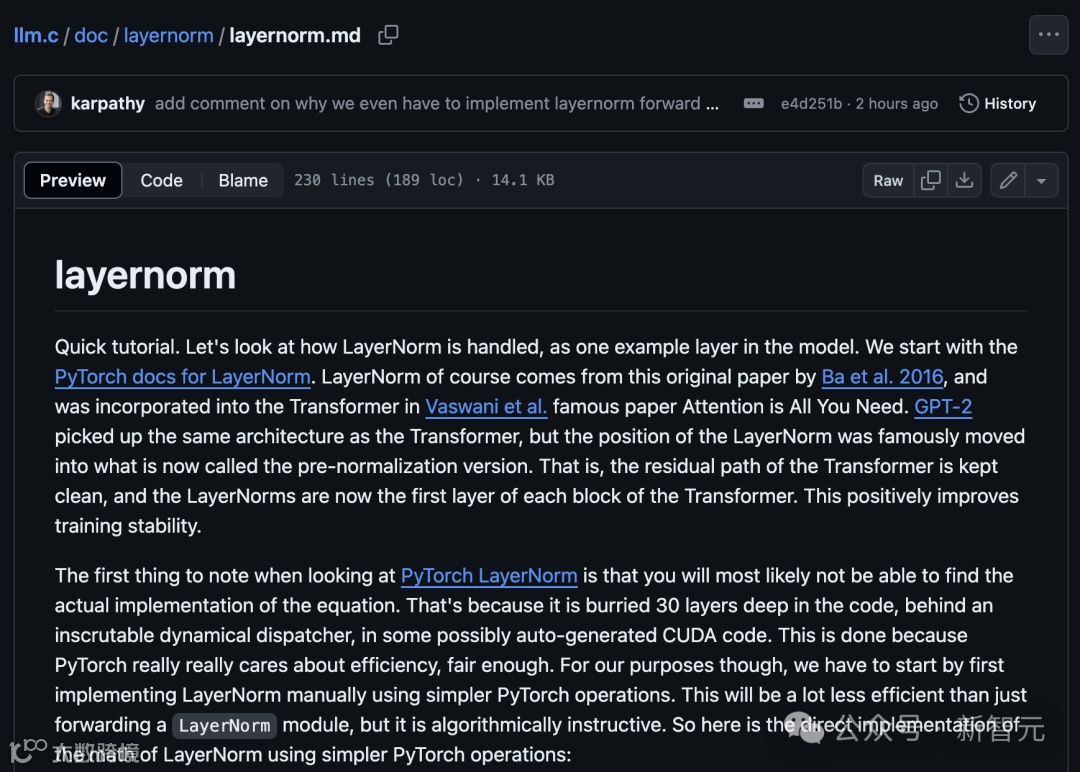Image resolution: width=1080 pixels, height=772 pixels.
Task: Click the layernorm page heading
Action: coord(145,275)
